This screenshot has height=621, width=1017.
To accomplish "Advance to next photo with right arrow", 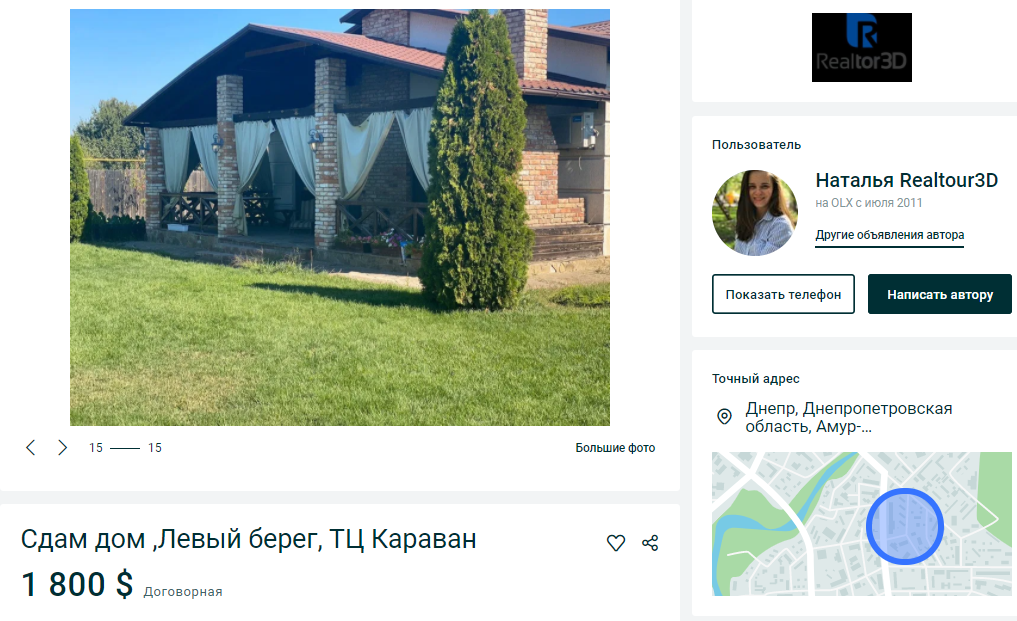I will point(62,447).
